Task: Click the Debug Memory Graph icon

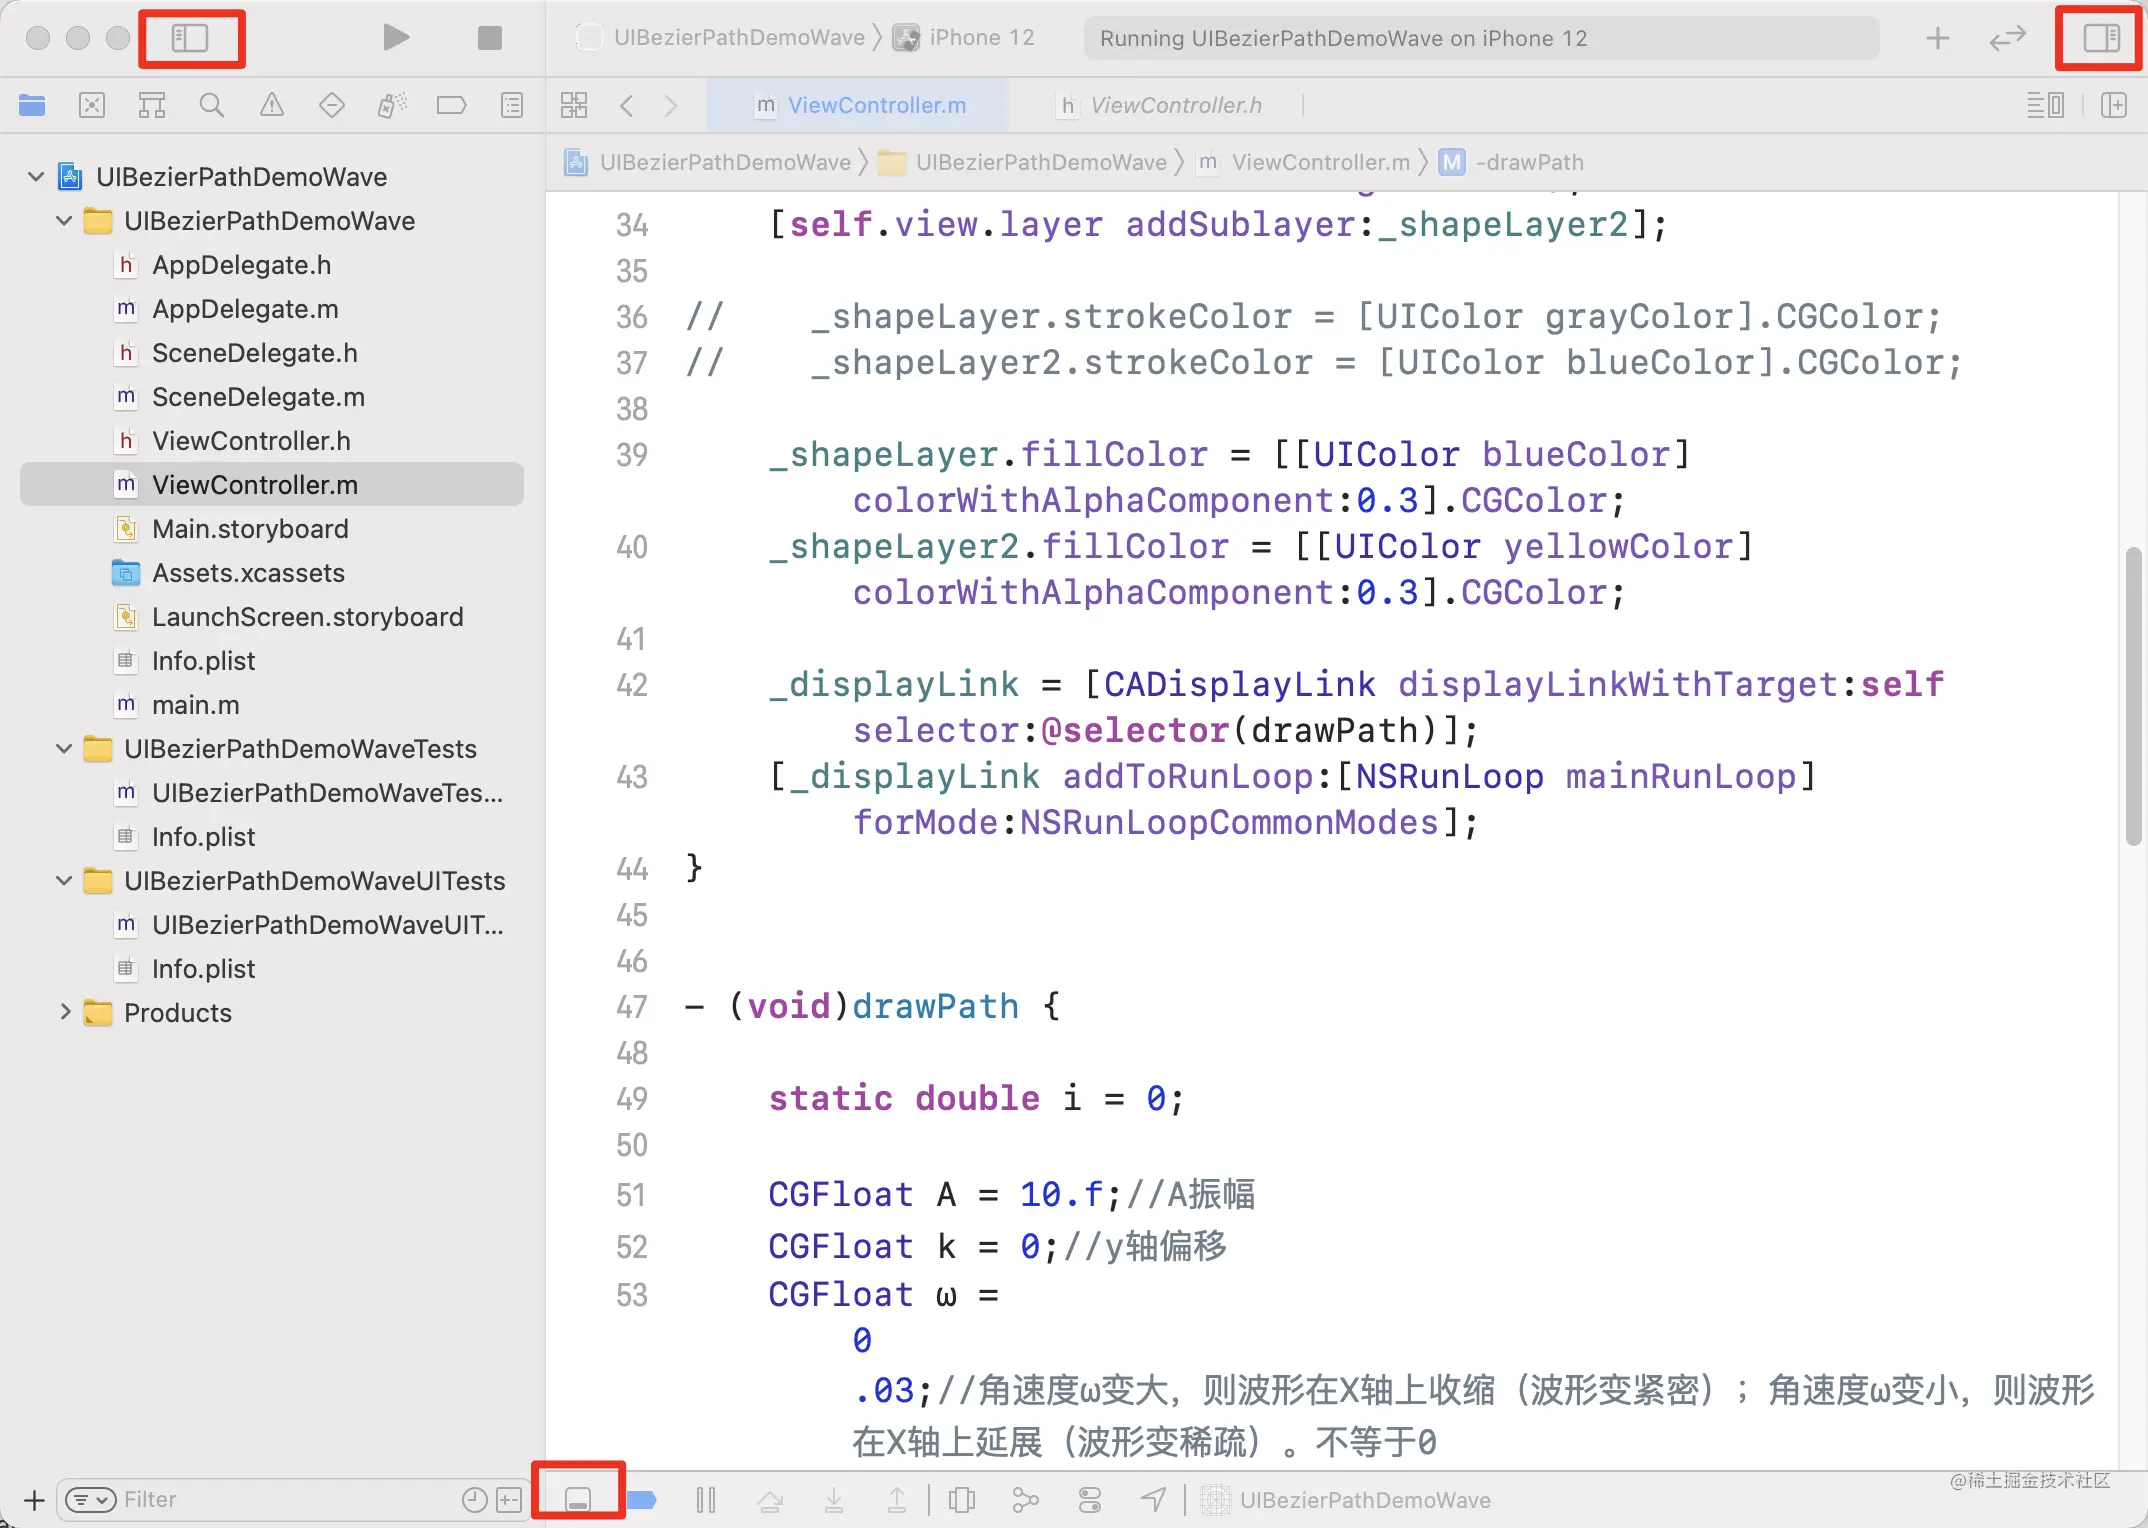Action: point(1025,1499)
